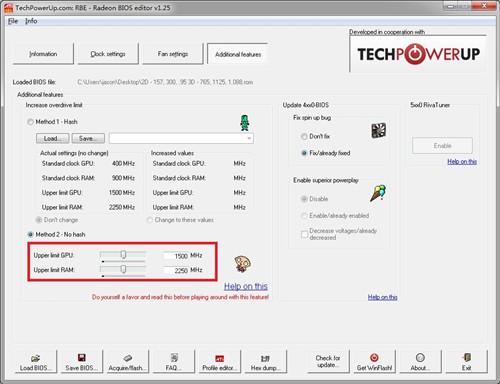The height and width of the screenshot is (384, 500).
Task: Open the About dialog
Action: 420,361
